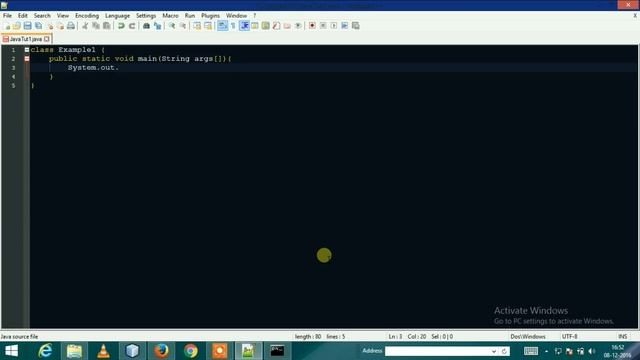Switch to the command prompt taskbar window
Screen dimensions: 640x360
click(x=278, y=351)
